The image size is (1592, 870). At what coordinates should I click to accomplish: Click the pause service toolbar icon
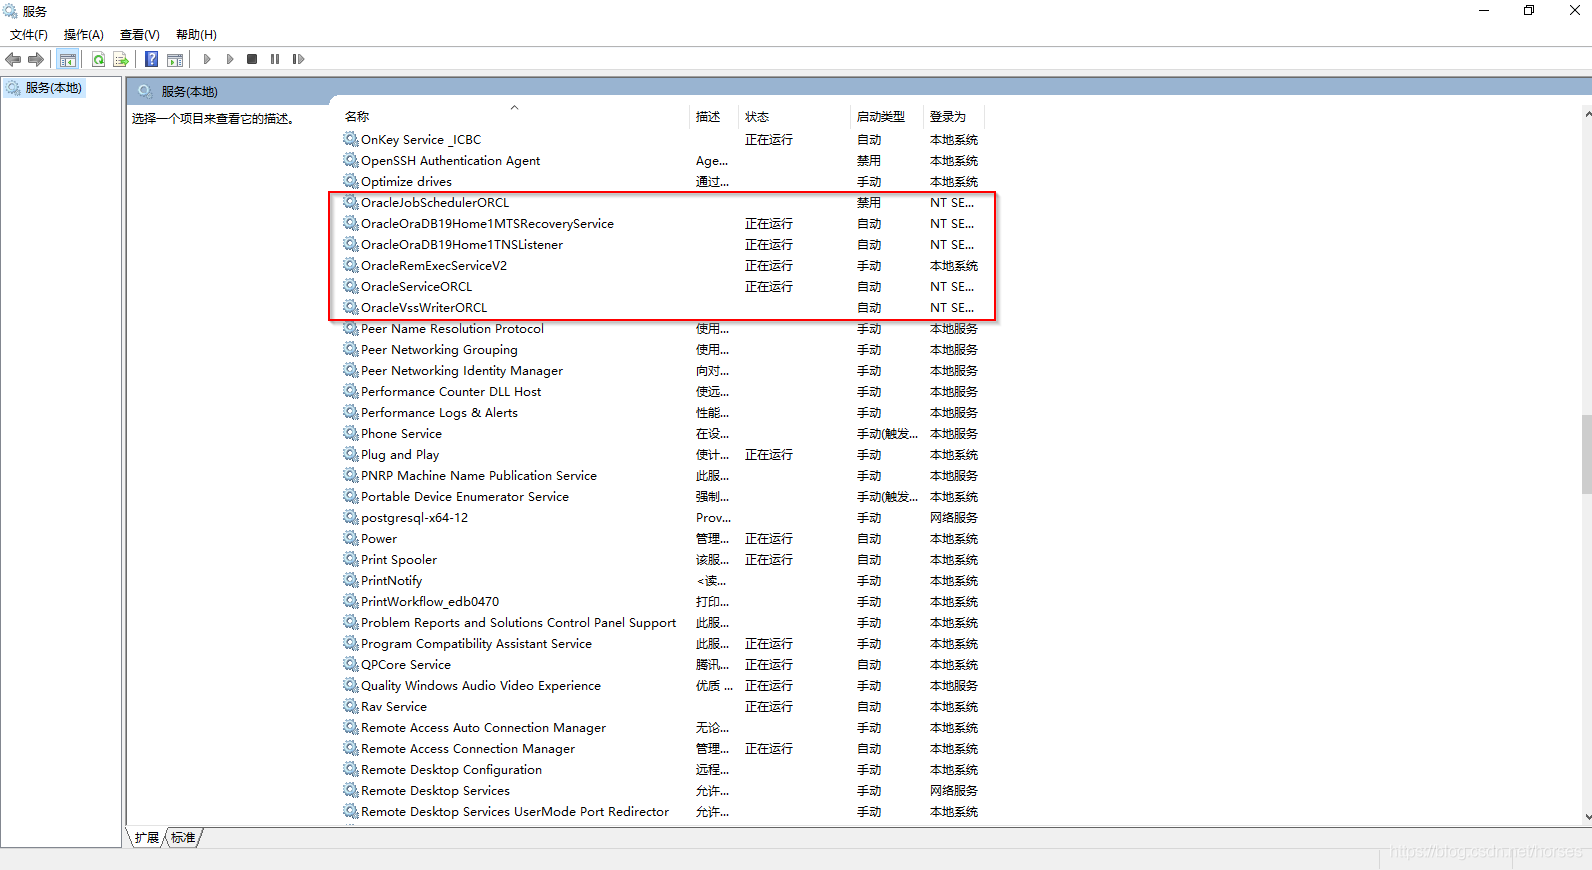tap(275, 60)
